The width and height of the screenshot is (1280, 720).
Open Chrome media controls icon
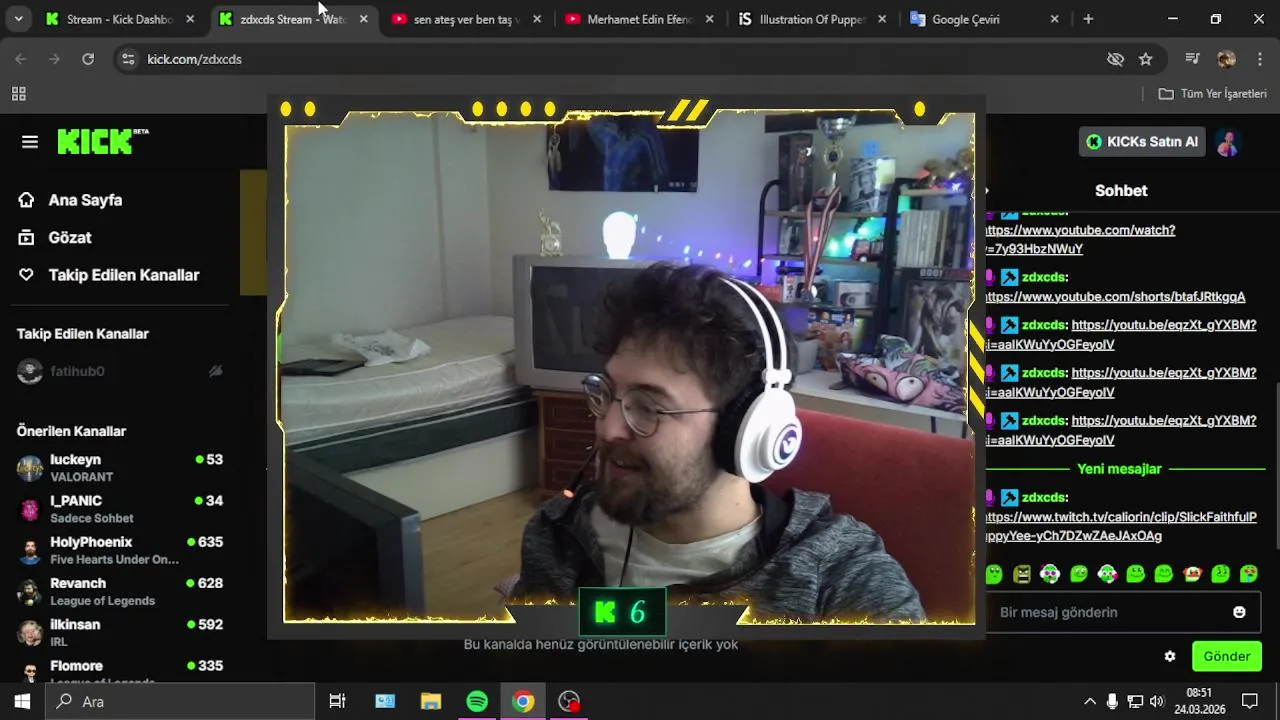[1192, 59]
